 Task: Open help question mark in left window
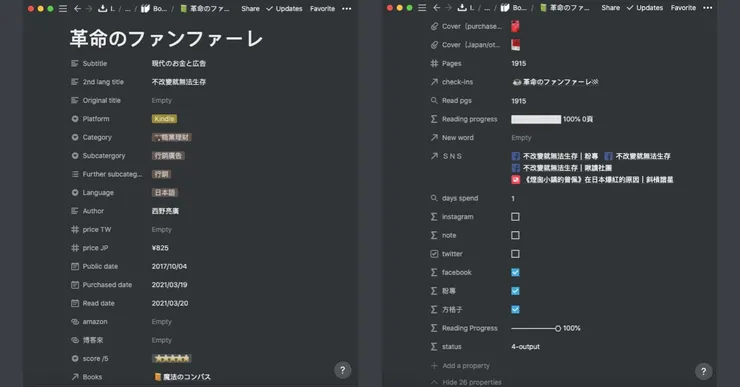[343, 370]
